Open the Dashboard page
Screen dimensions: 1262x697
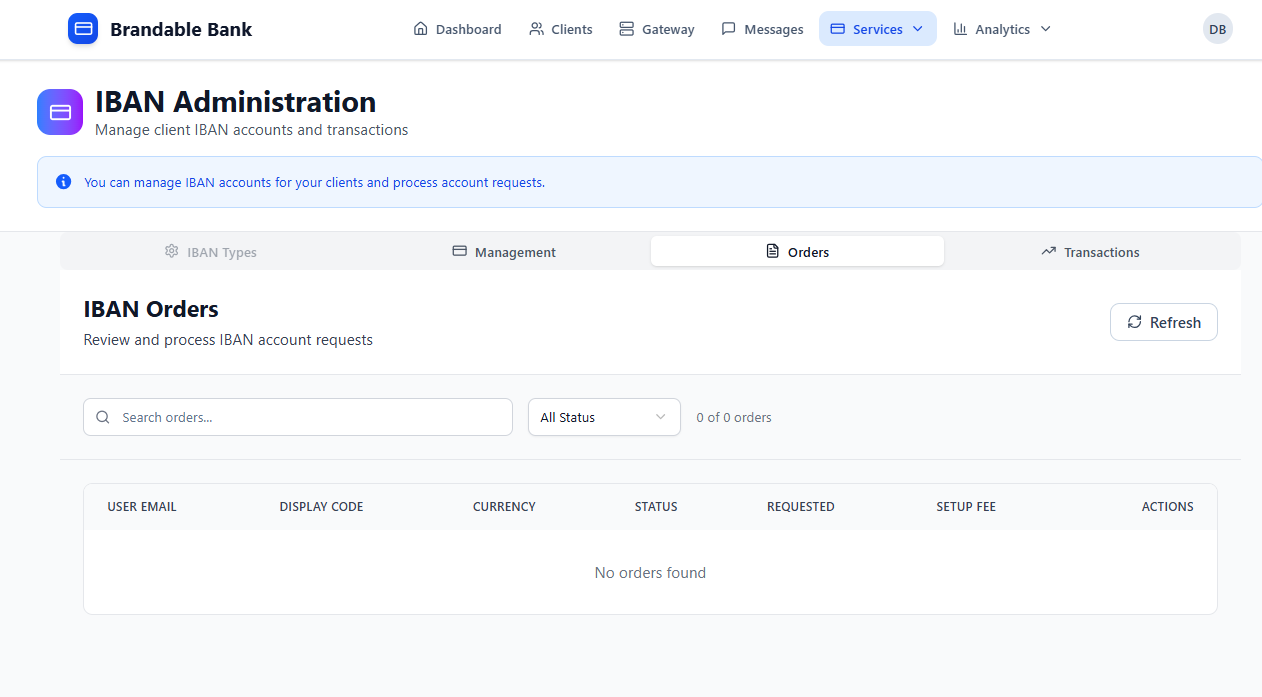[457, 29]
